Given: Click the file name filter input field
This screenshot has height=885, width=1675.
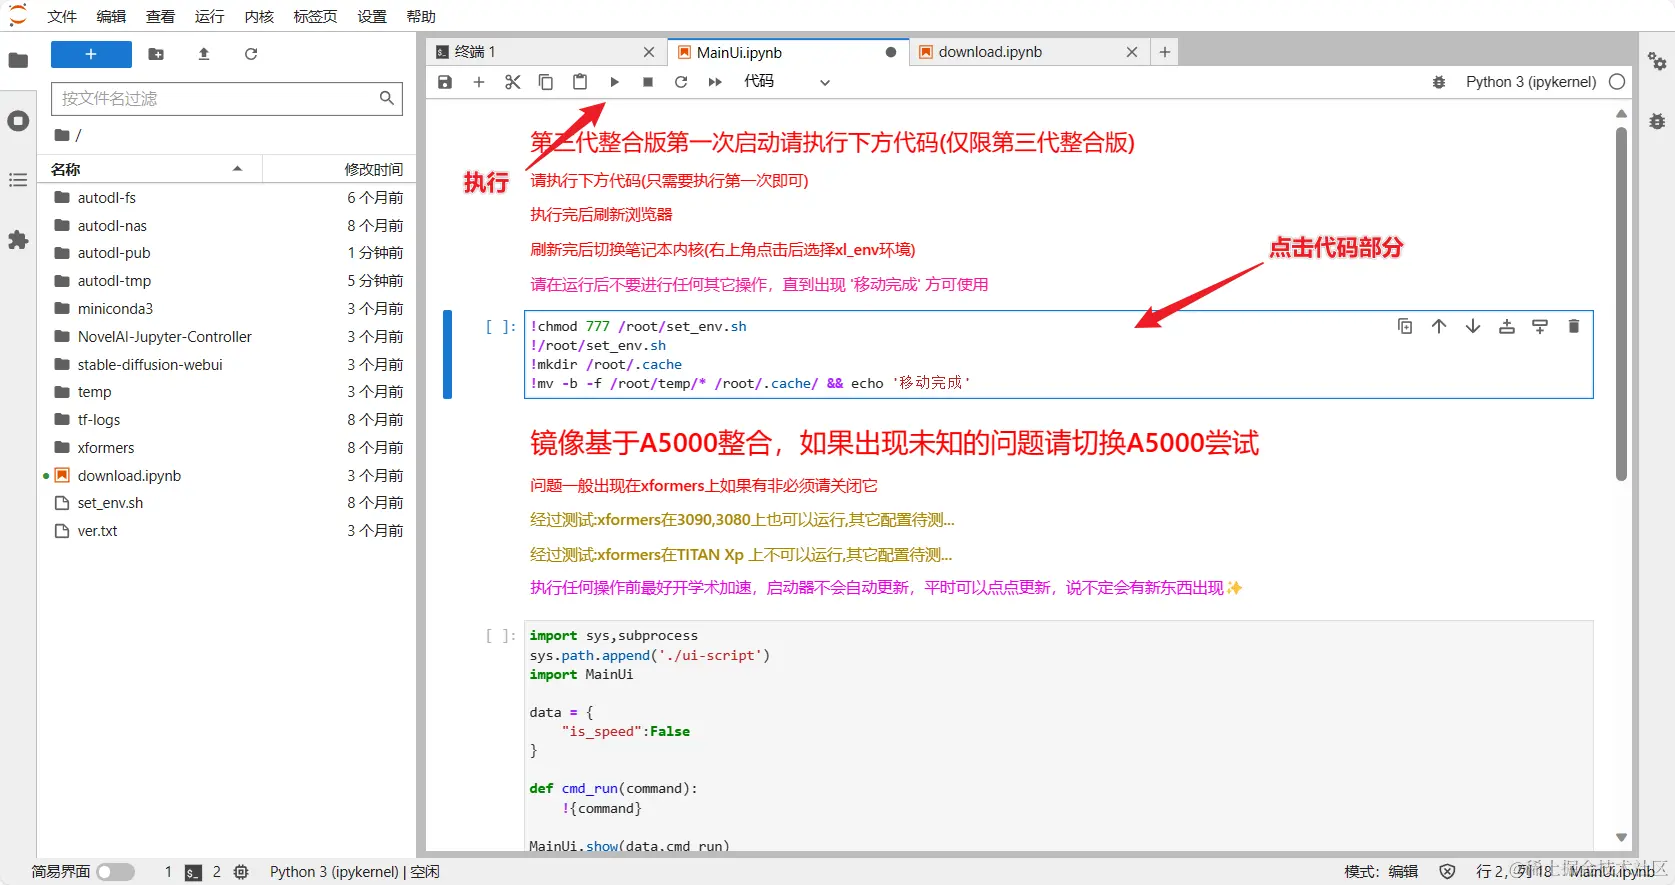Looking at the screenshot, I should pos(227,98).
